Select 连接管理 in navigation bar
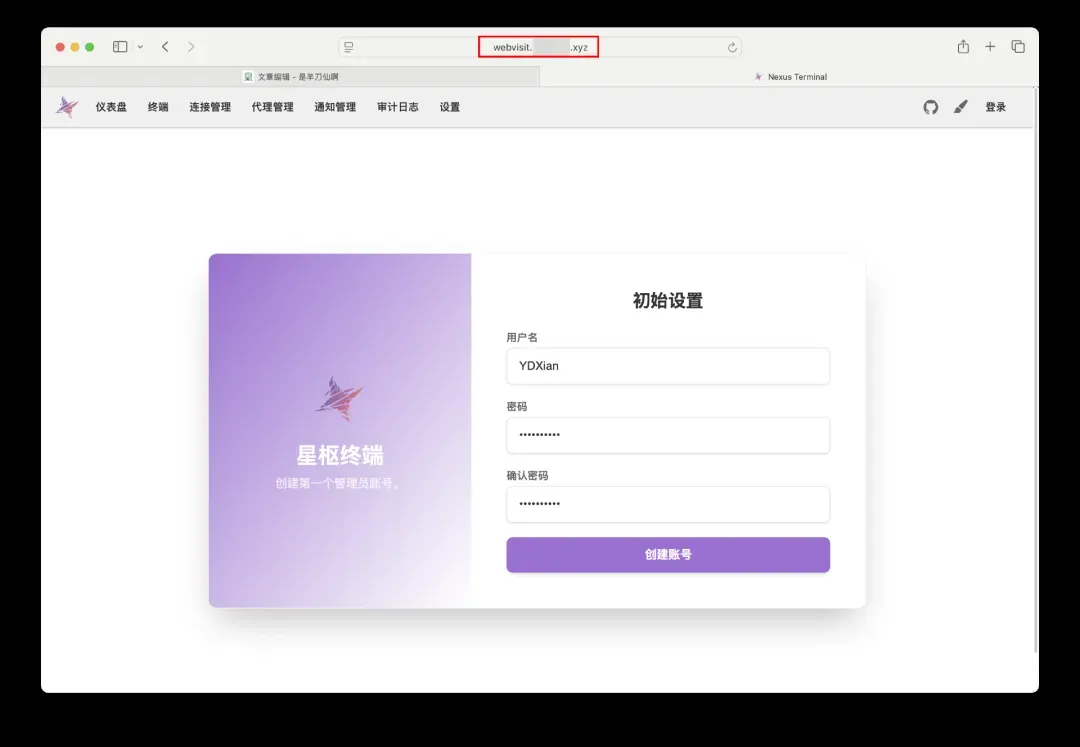The width and height of the screenshot is (1080, 747). (x=210, y=107)
